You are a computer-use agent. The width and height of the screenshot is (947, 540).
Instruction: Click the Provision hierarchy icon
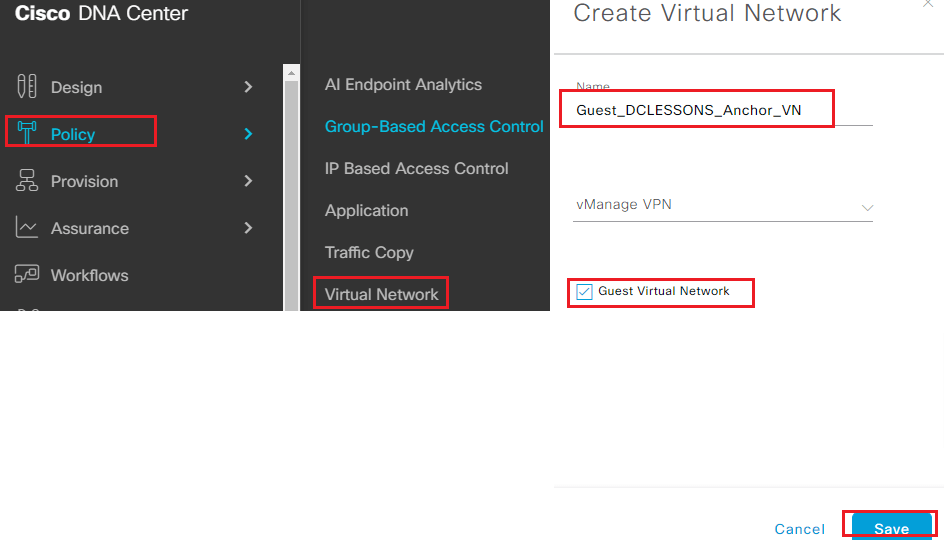(x=27, y=181)
